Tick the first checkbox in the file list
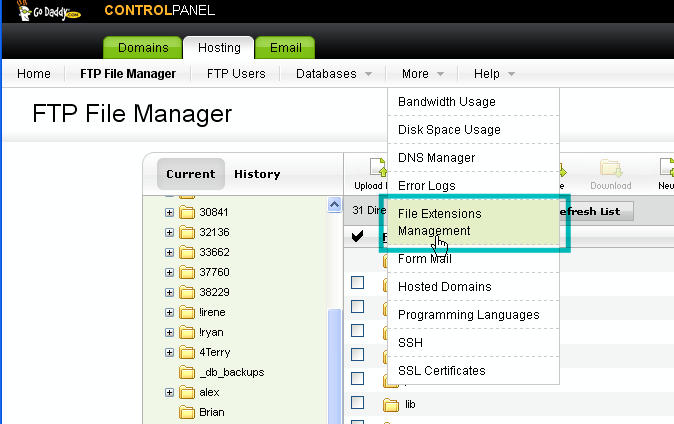This screenshot has width=674, height=424. pos(357,282)
